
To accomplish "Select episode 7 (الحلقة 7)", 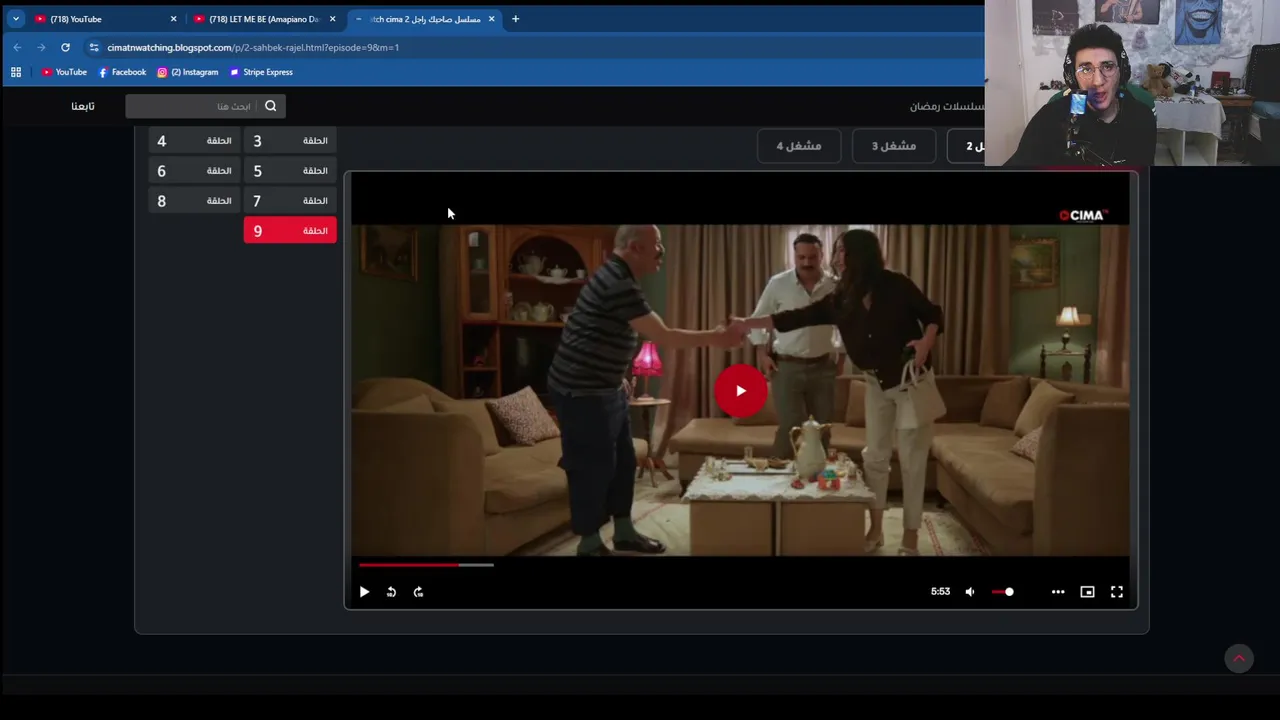I will coord(290,201).
